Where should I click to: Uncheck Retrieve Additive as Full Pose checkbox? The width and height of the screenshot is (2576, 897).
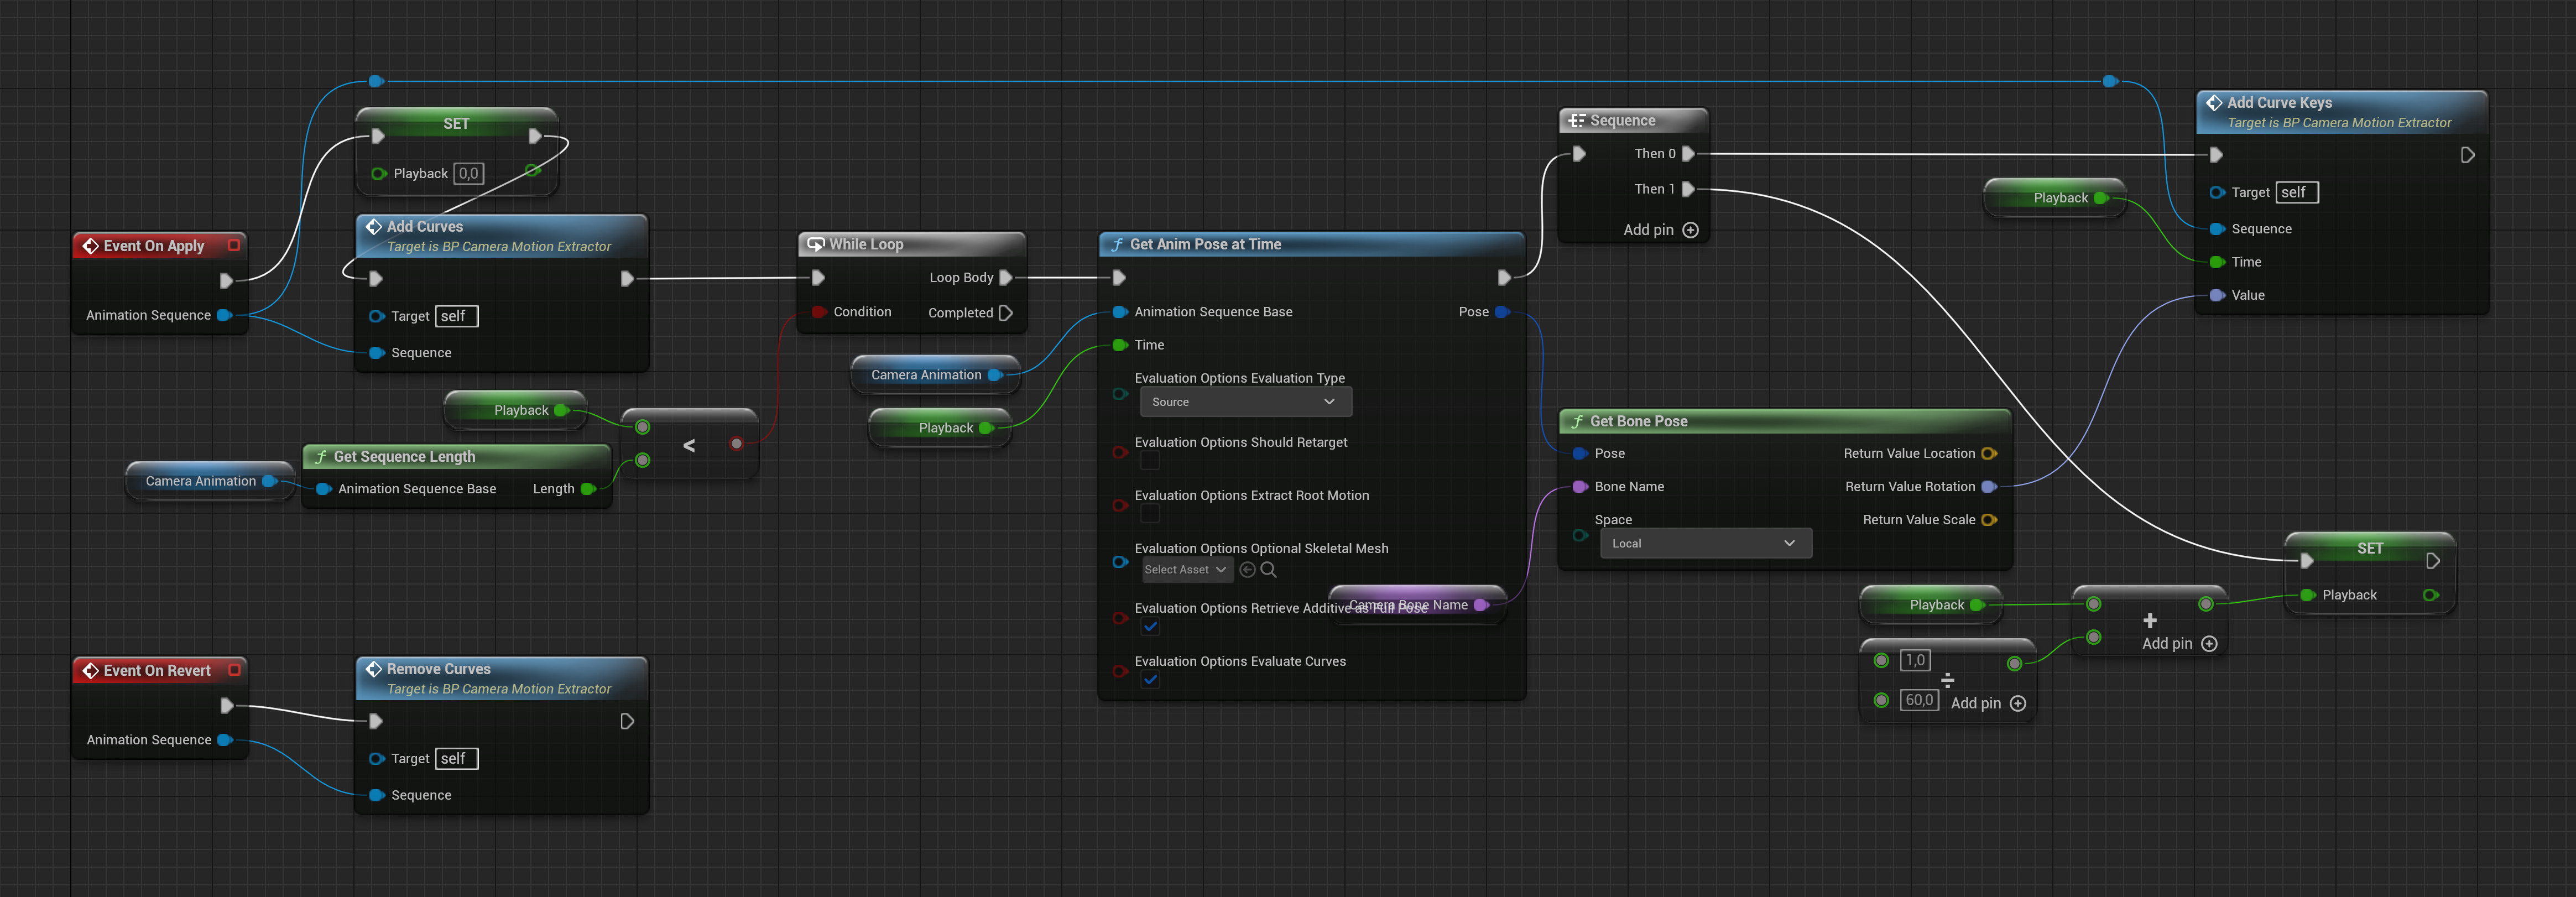[x=1150, y=627]
